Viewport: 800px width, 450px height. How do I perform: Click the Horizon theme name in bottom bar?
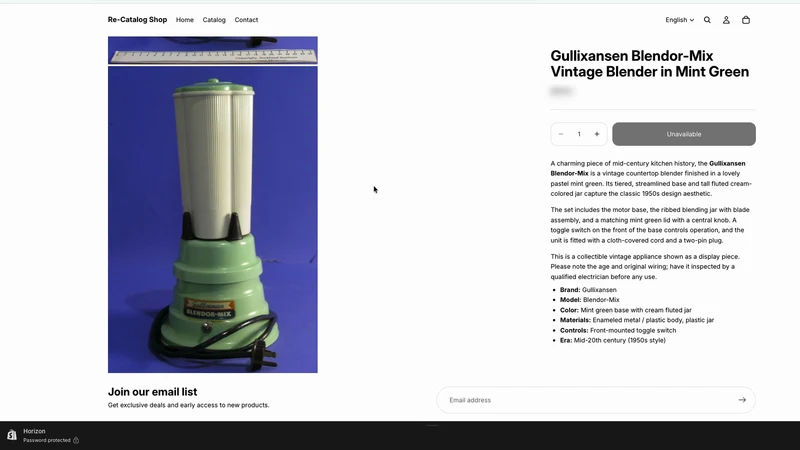(x=34, y=431)
